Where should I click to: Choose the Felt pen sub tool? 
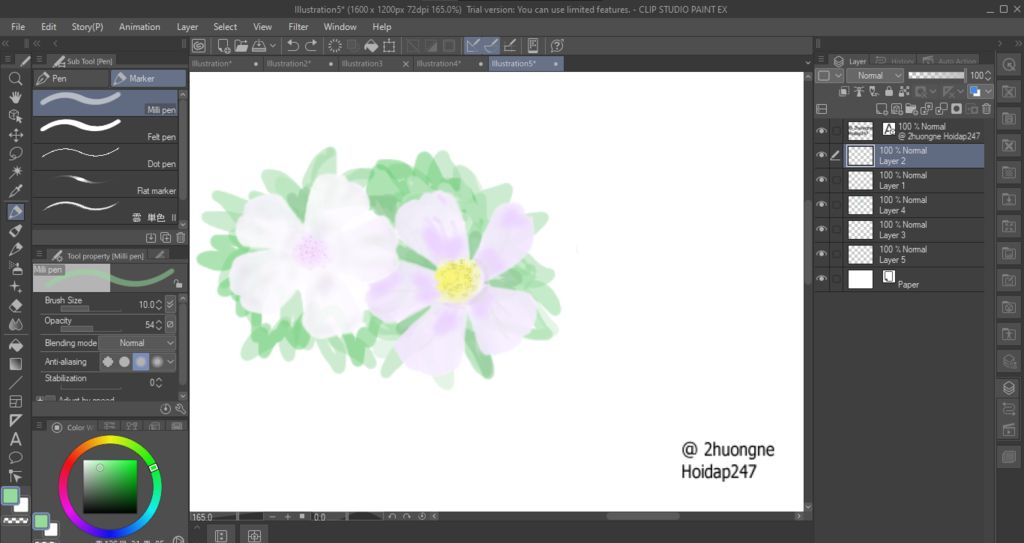point(106,131)
